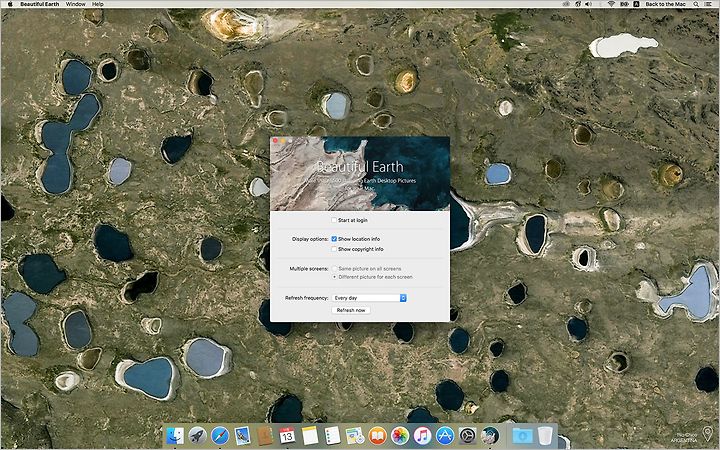Open Calendar icon showing 13
The width and height of the screenshot is (720, 450).
(287, 435)
